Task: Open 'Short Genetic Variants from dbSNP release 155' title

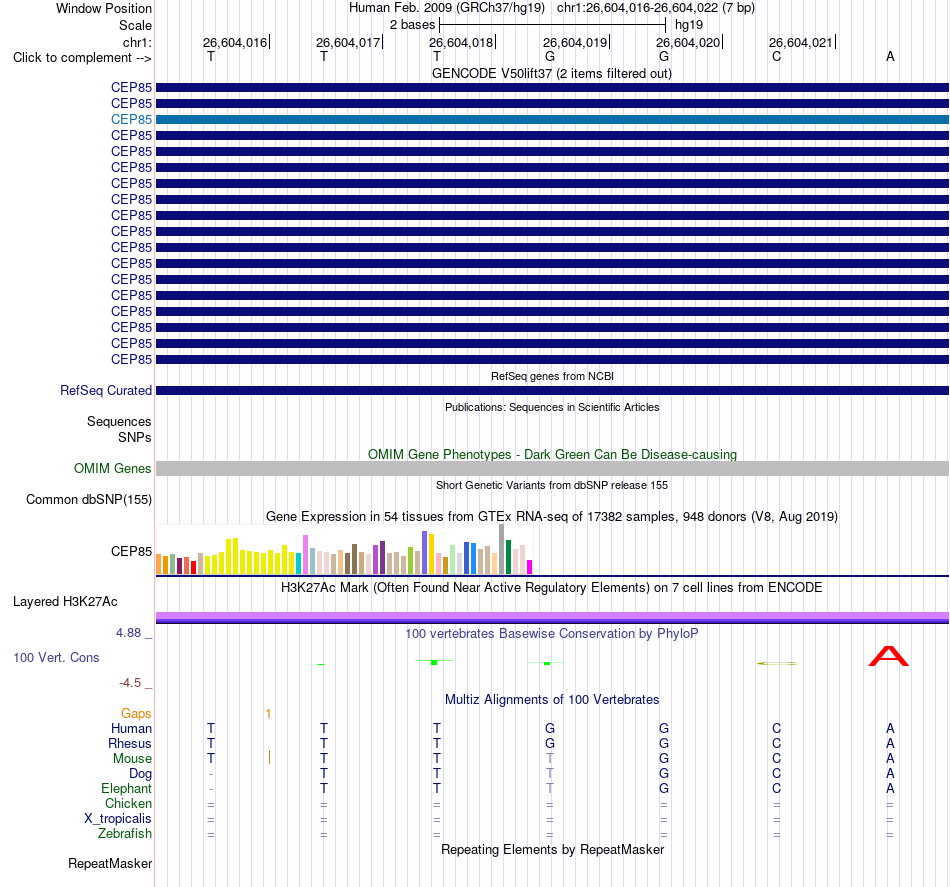Action: tap(552, 485)
